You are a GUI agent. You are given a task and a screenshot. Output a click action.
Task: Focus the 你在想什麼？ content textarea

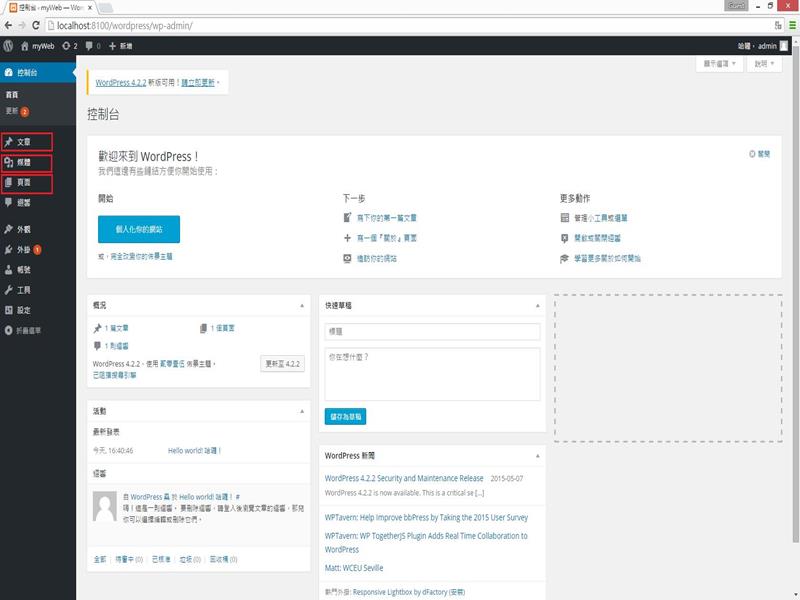[x=432, y=374]
